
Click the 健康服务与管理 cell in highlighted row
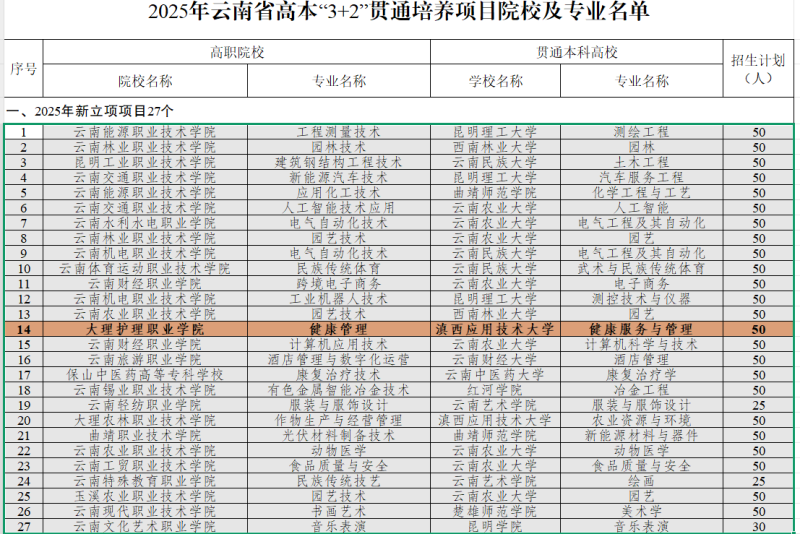pos(640,329)
